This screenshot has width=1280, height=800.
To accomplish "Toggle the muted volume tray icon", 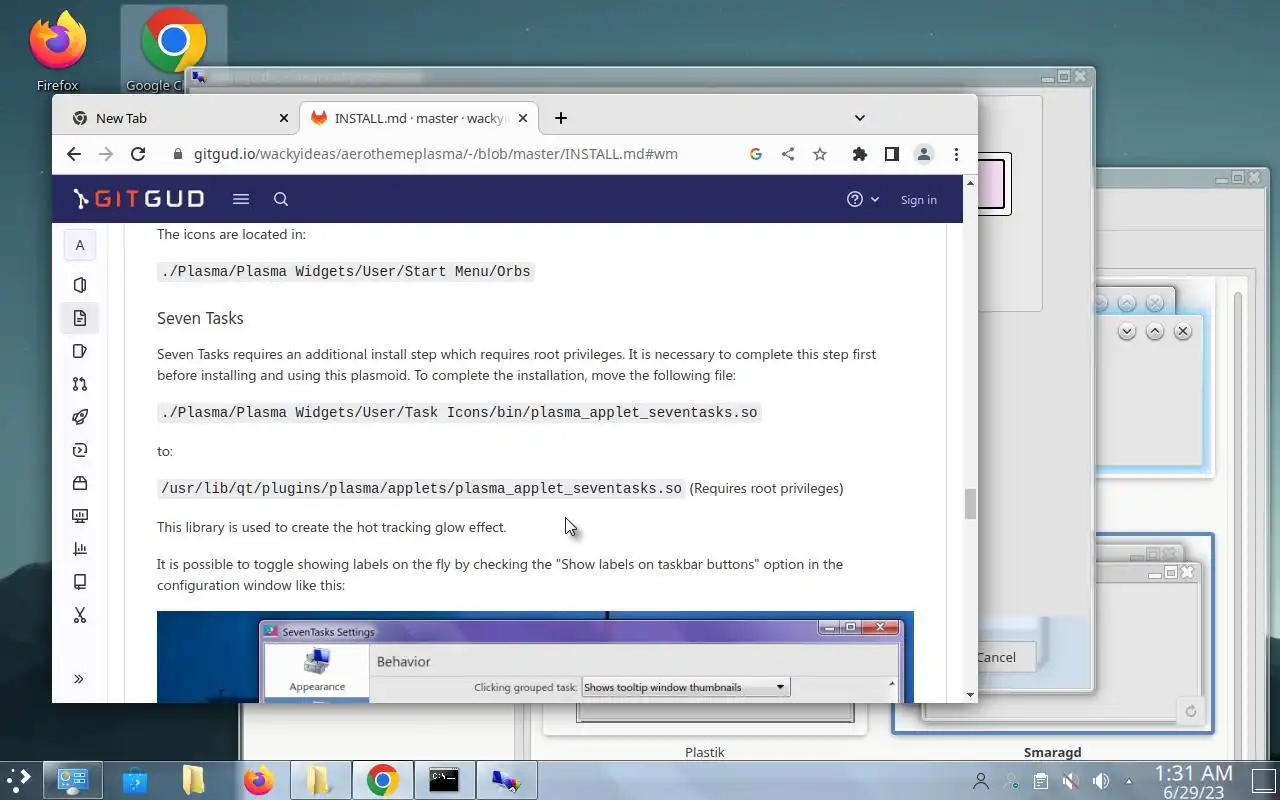I will pos(1070,781).
